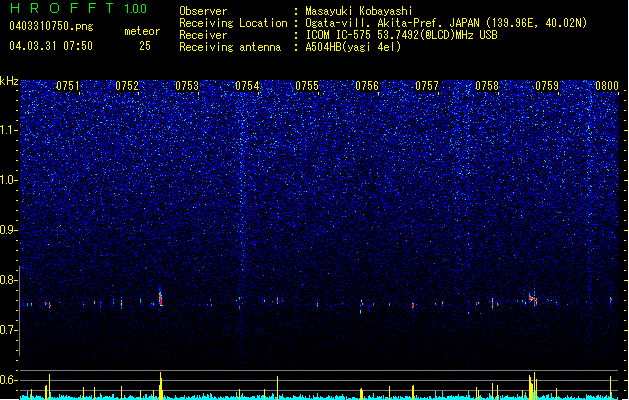Click the red meteor echo cluster near 0759

click(x=533, y=299)
